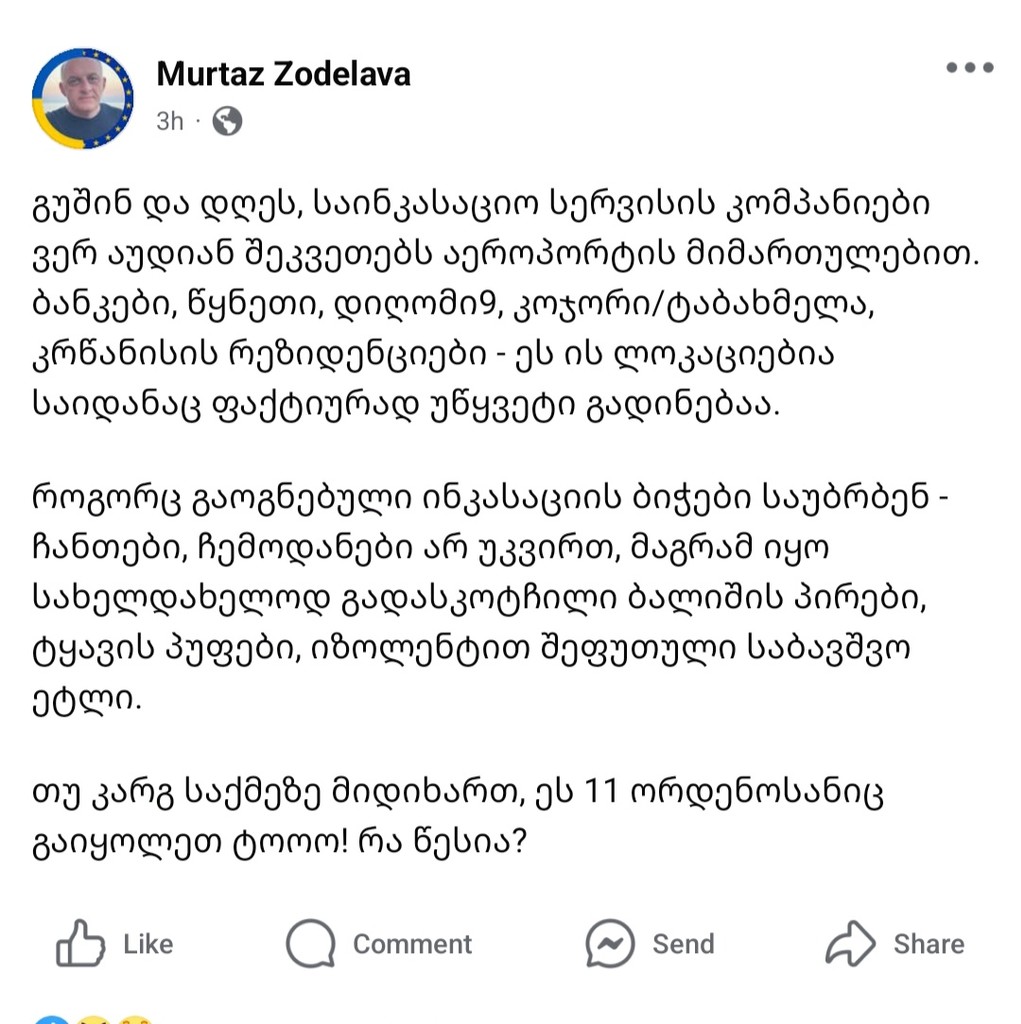
Task: Open the three-dot post options menu
Action: tap(969, 68)
